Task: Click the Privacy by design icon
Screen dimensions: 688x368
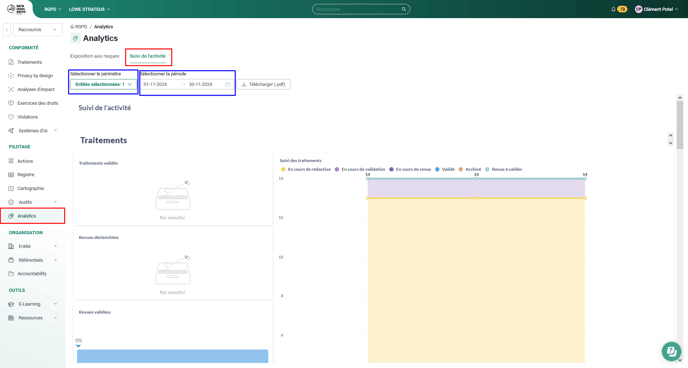Action: 11,76
